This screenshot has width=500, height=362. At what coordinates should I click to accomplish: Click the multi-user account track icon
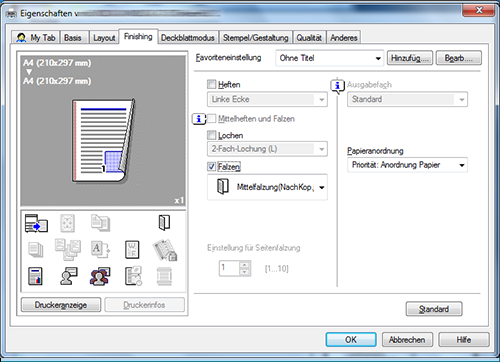(100, 276)
